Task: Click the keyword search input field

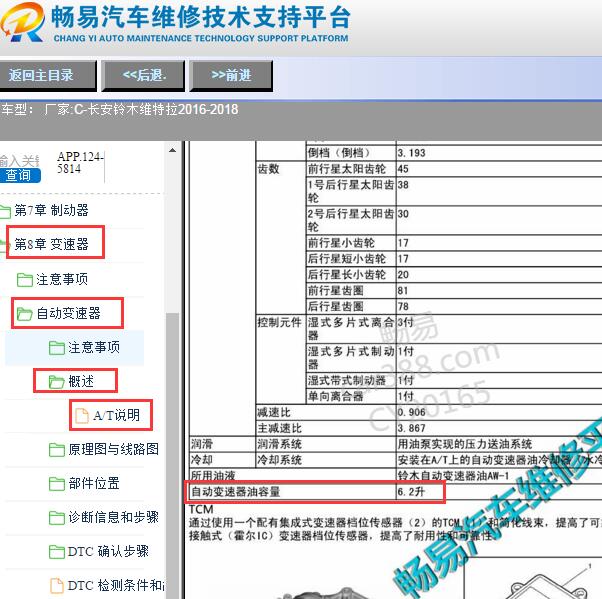Action: pyautogui.click(x=19, y=161)
